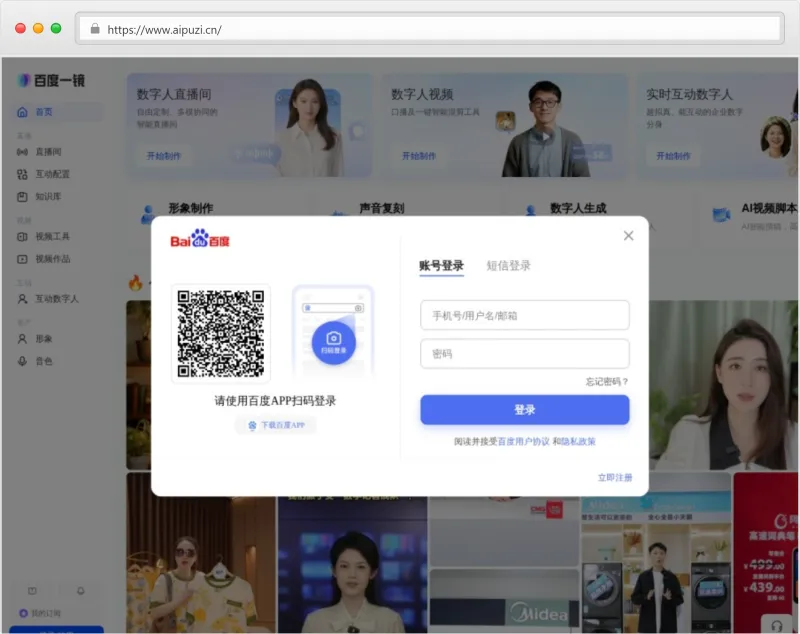Viewport: 800px width, 634px height.
Task: Open 首页 in the sidebar
Action: click(57, 112)
